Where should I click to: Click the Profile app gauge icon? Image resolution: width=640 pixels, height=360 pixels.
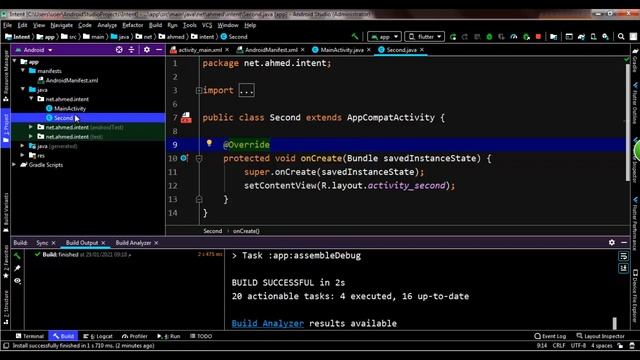click(x=513, y=37)
